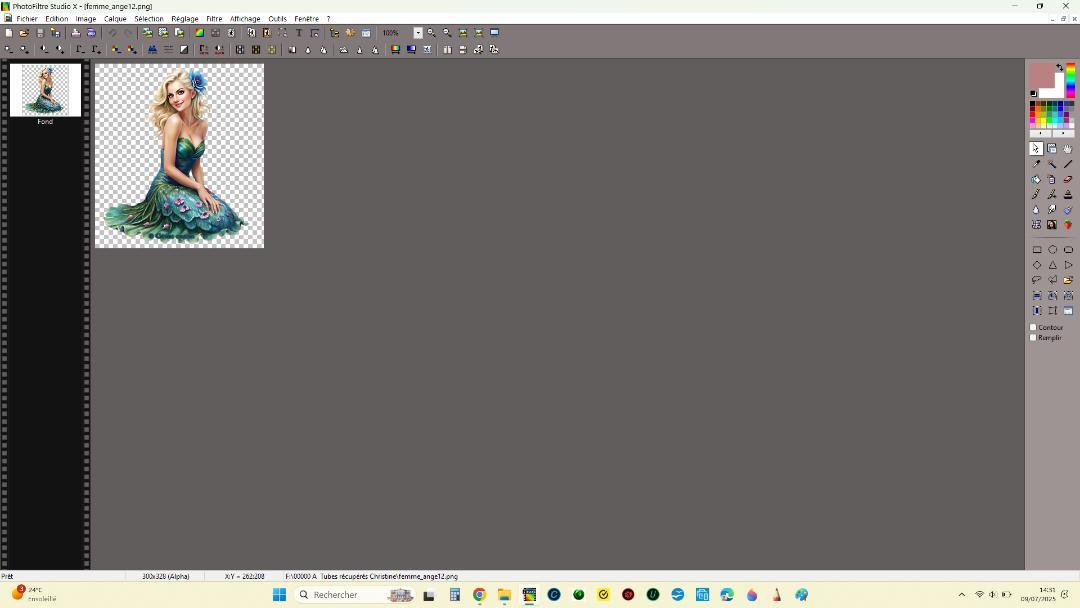Click the Windows Start button
The image size is (1080, 608).
(x=279, y=595)
